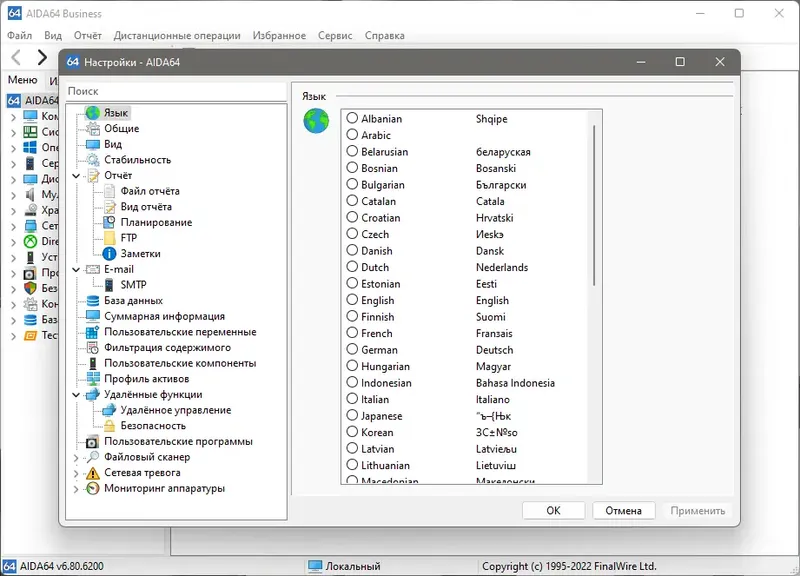Image resolution: width=800 pixels, height=576 pixels.
Task: Open the Избранное menu
Action: [x=279, y=35]
